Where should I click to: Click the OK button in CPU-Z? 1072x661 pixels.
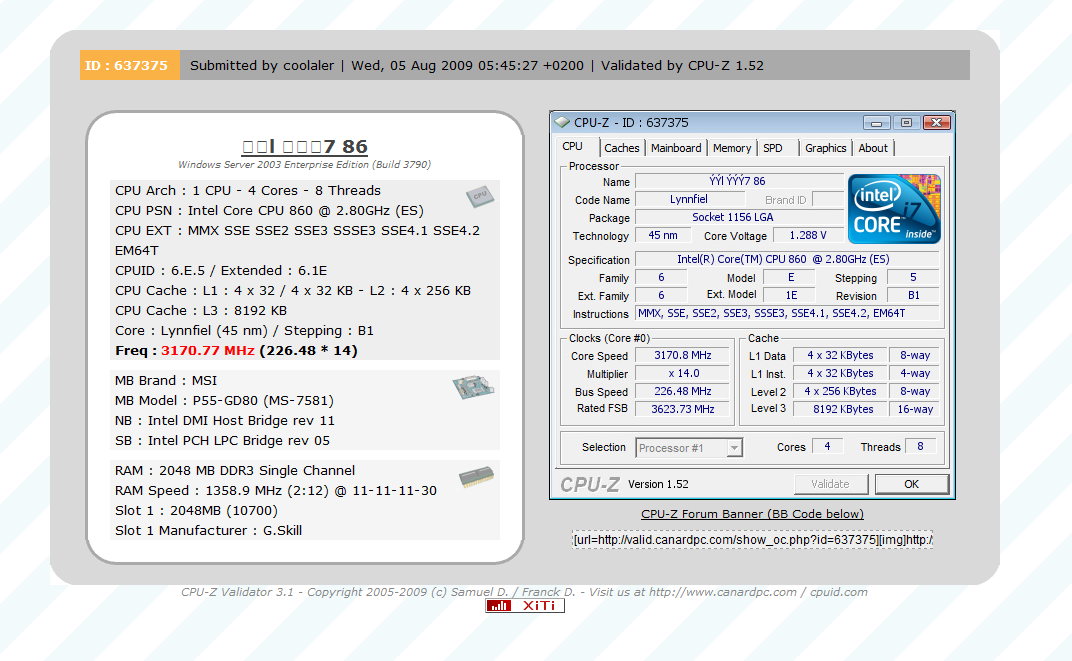[x=911, y=484]
